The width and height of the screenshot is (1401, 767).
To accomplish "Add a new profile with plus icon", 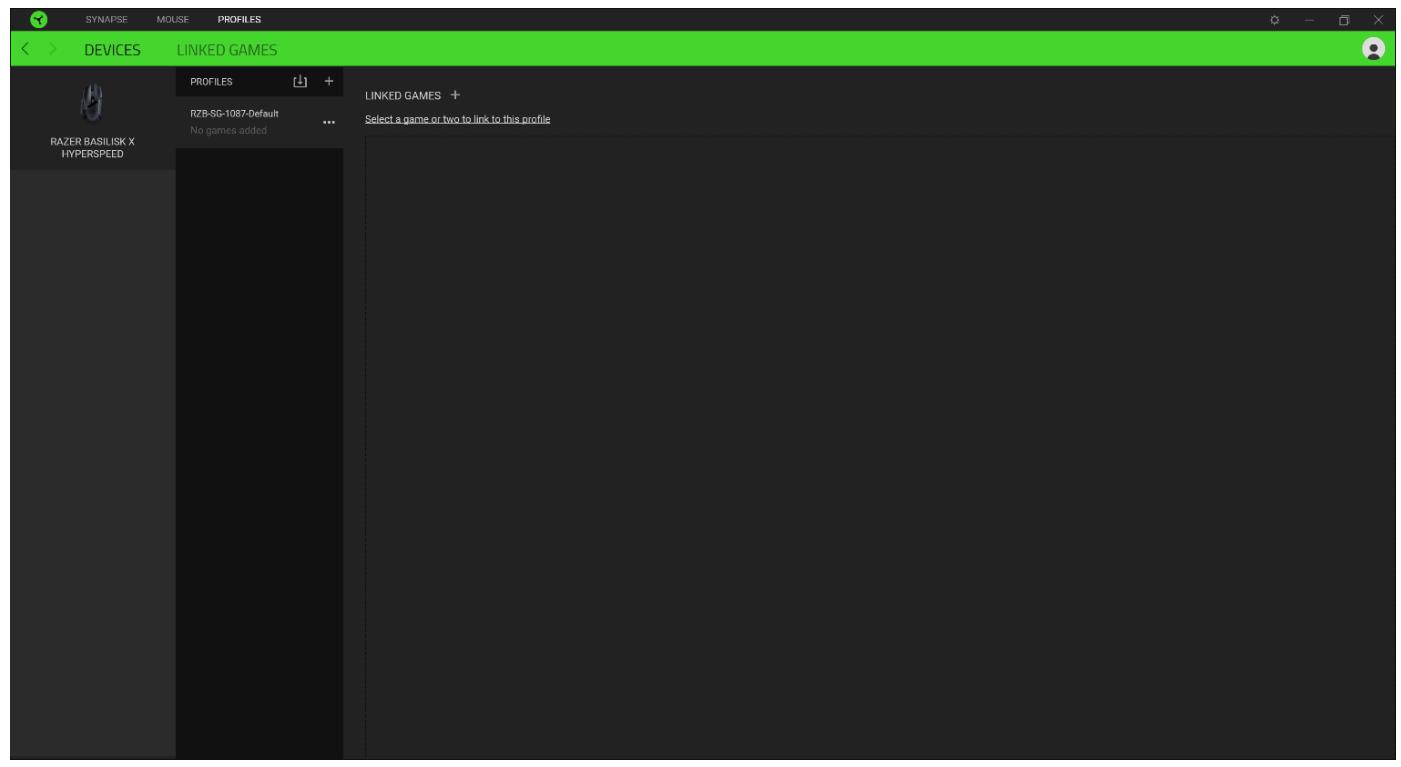I will click(330, 81).
